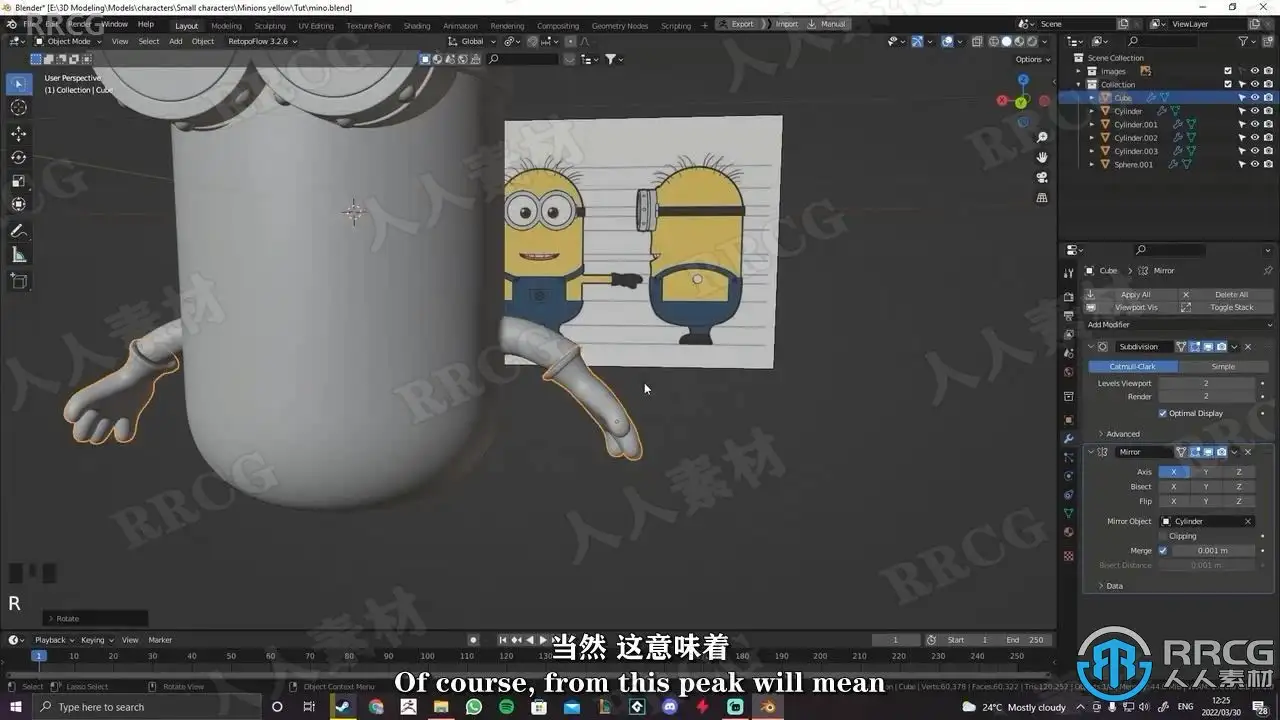The height and width of the screenshot is (720, 1280).
Task: Disable render for Cylinder.002 camera icon
Action: (x=1268, y=138)
